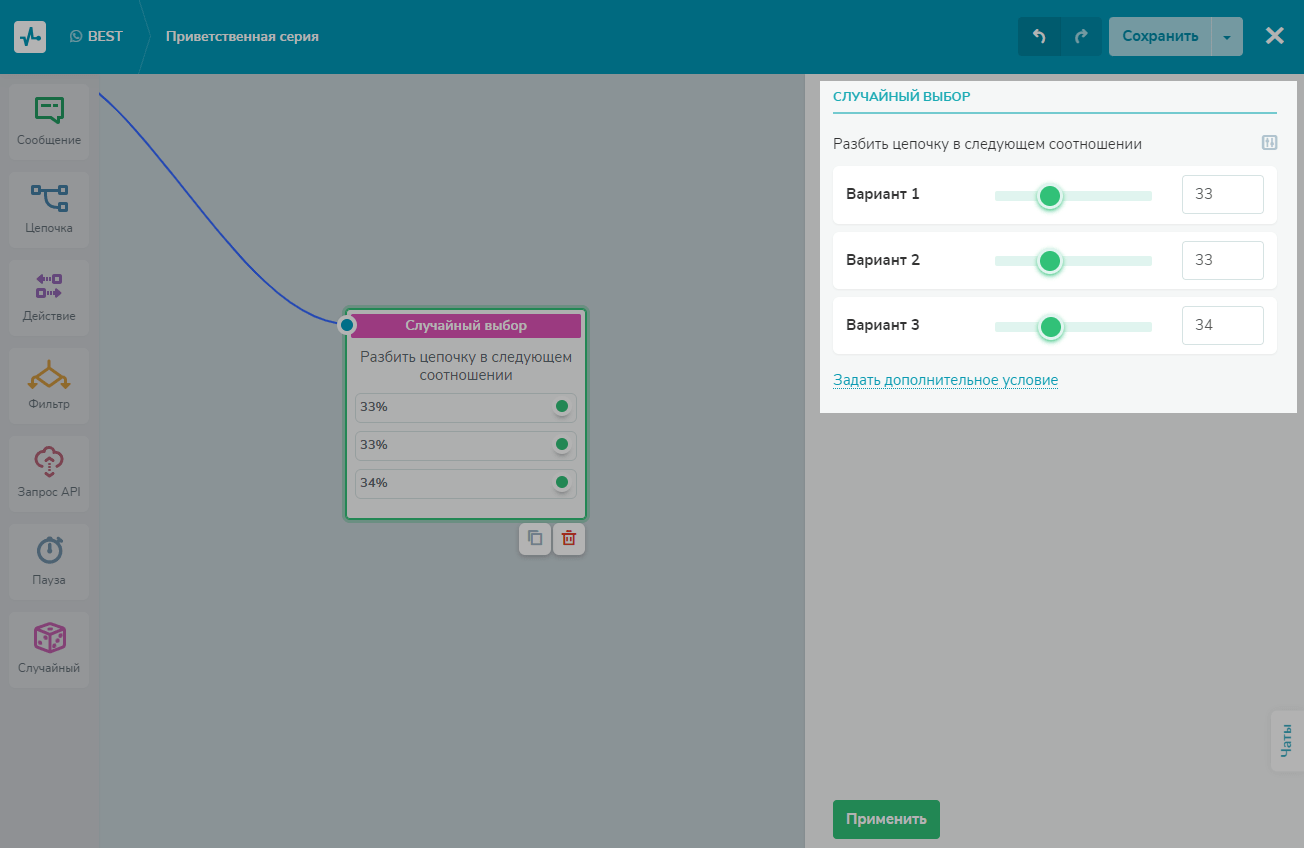
Task: Click the green output connector for 34%
Action: [562, 482]
